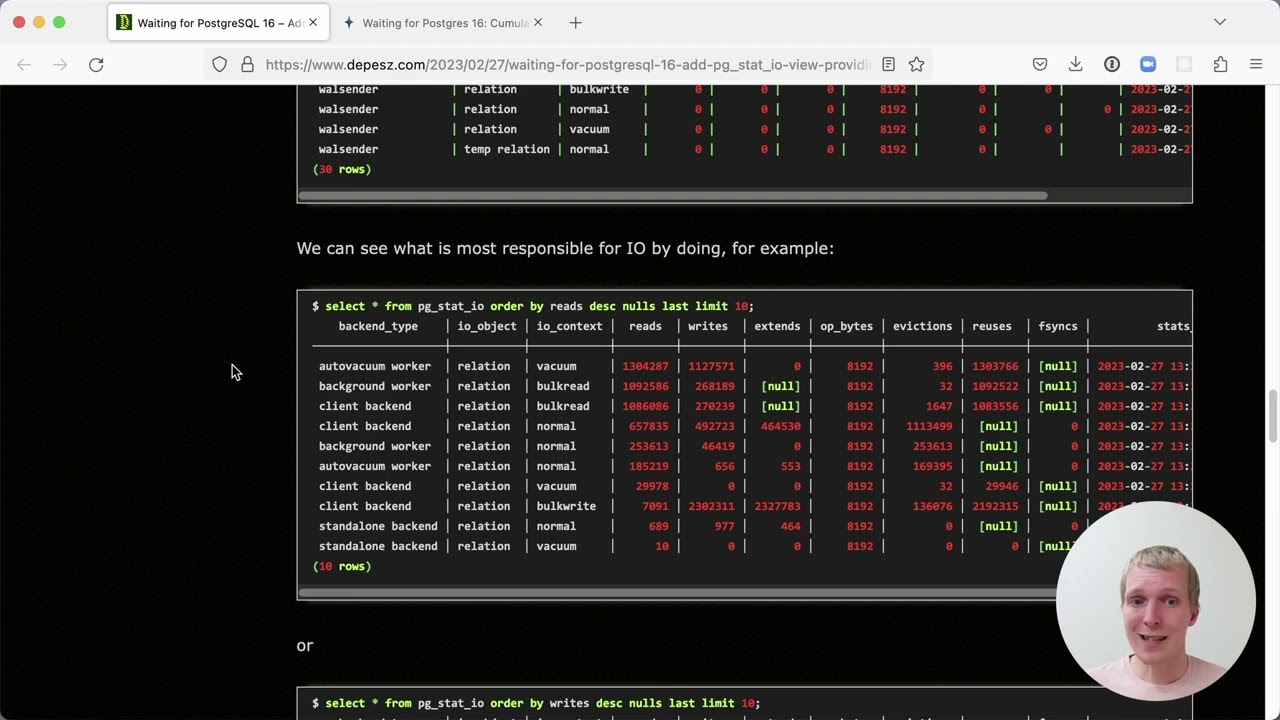
Task: Click '(30 rows)' below the top table
Action: click(x=342, y=169)
